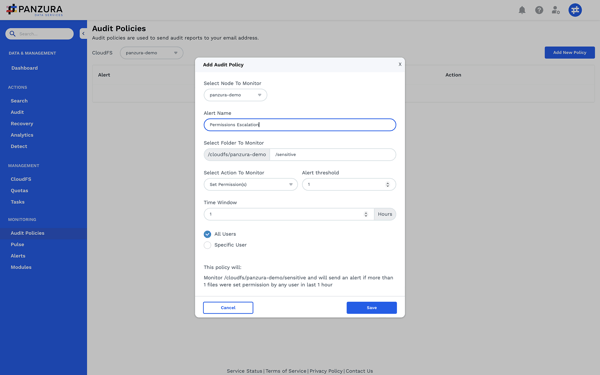Image resolution: width=600 pixels, height=375 pixels.
Task: Open the Select Action To Monitor dropdown
Action: click(x=250, y=184)
